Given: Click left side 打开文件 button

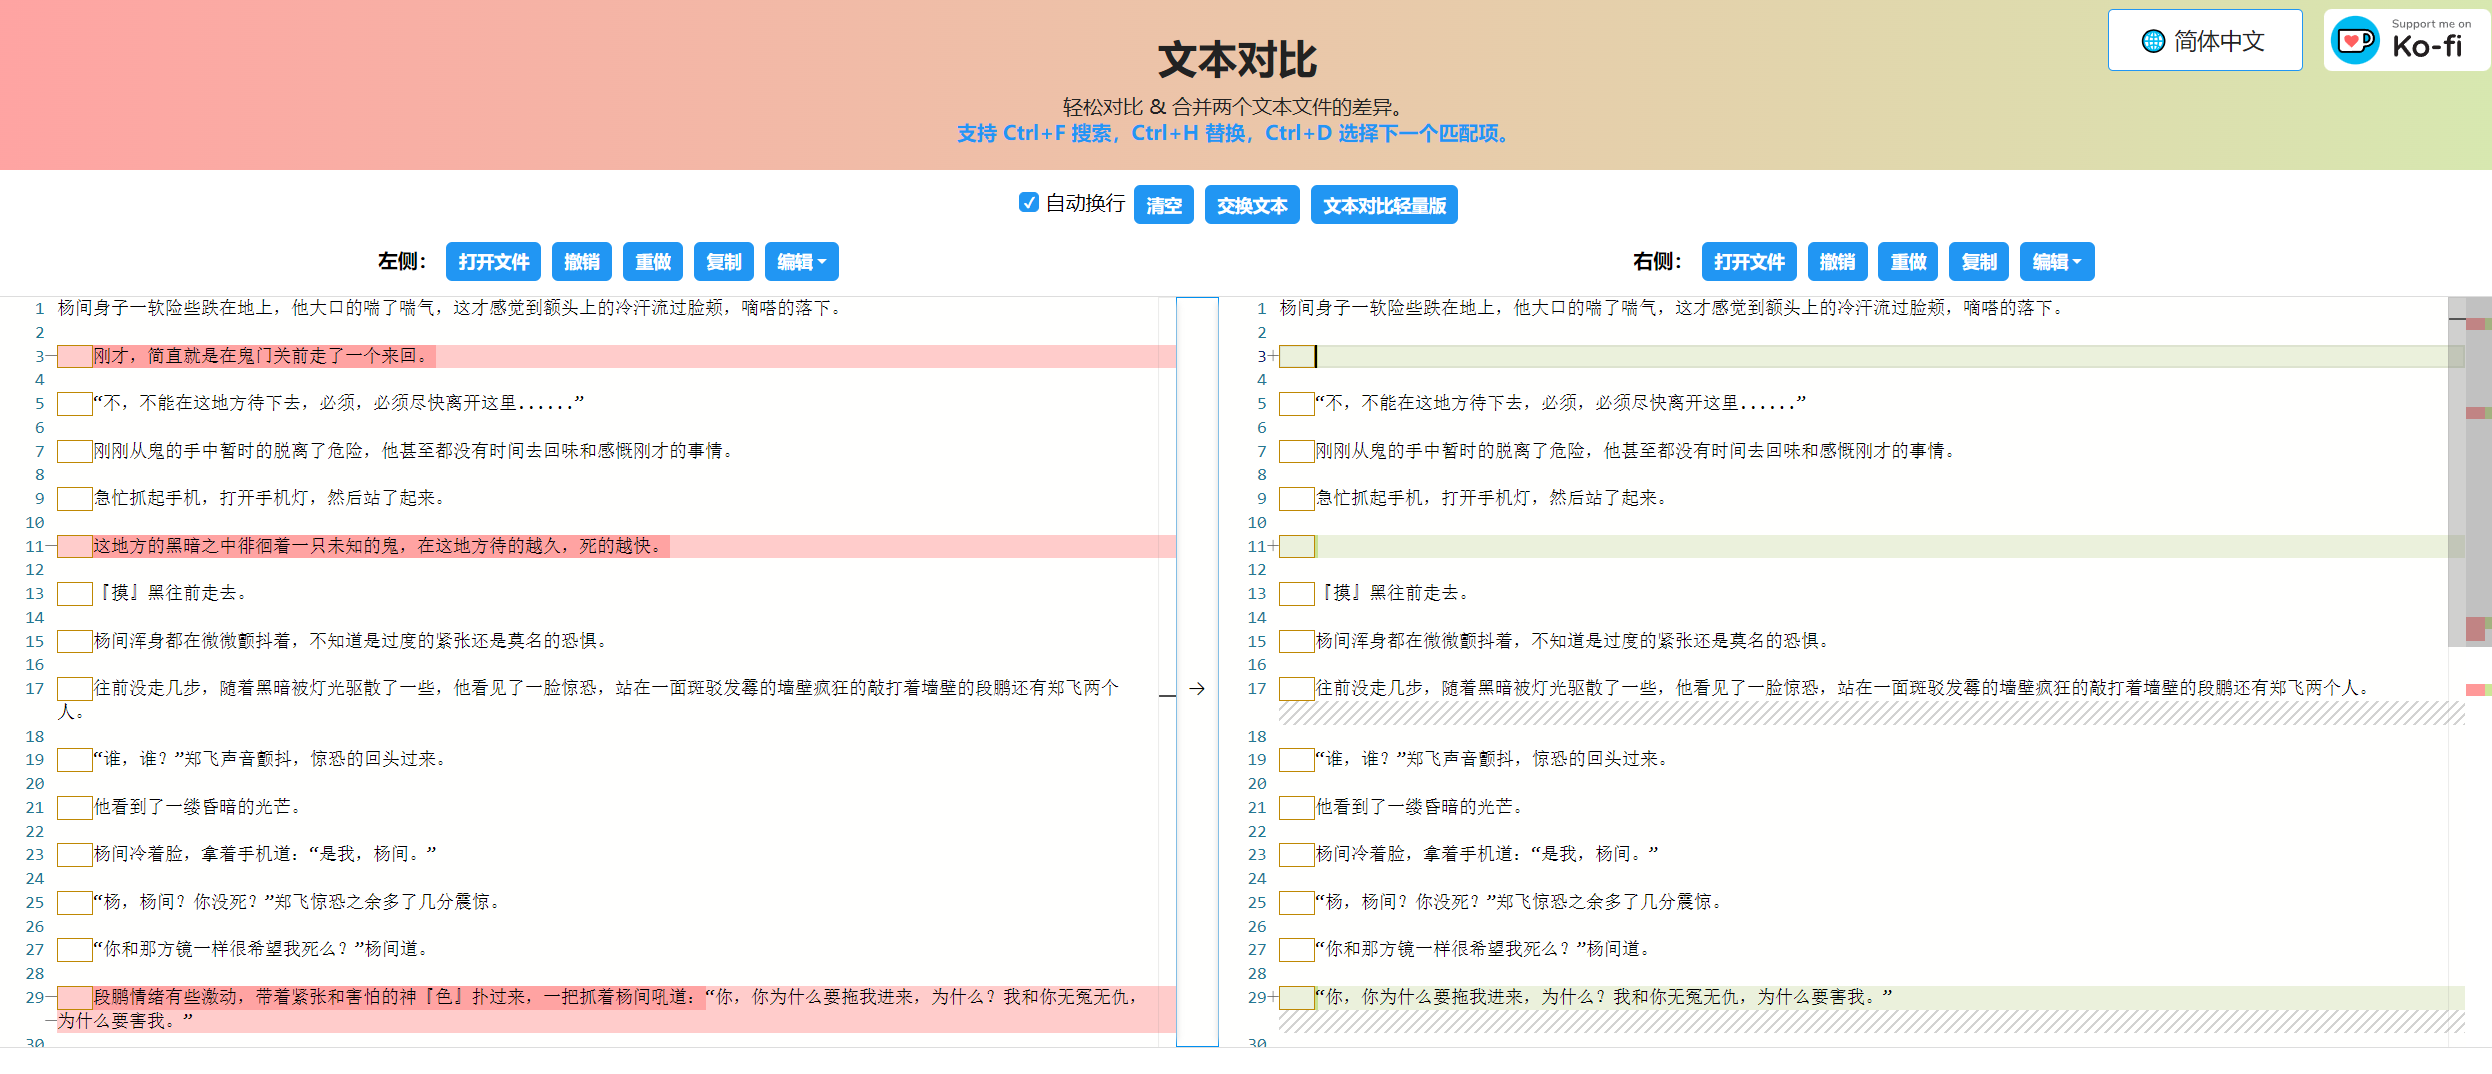Looking at the screenshot, I should [x=493, y=262].
